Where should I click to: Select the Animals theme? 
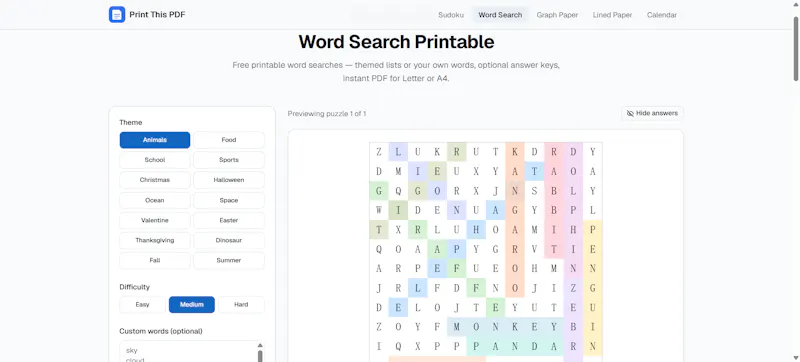pyautogui.click(x=155, y=140)
